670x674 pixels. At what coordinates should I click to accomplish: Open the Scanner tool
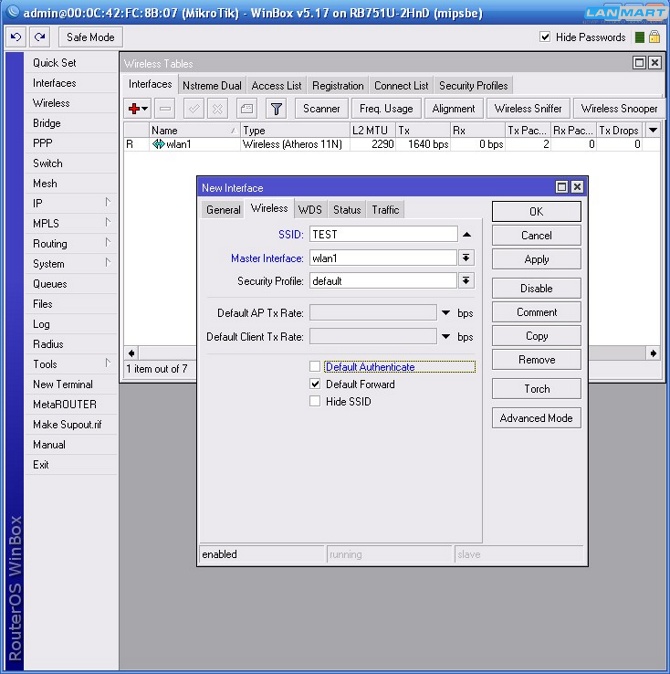pos(321,109)
